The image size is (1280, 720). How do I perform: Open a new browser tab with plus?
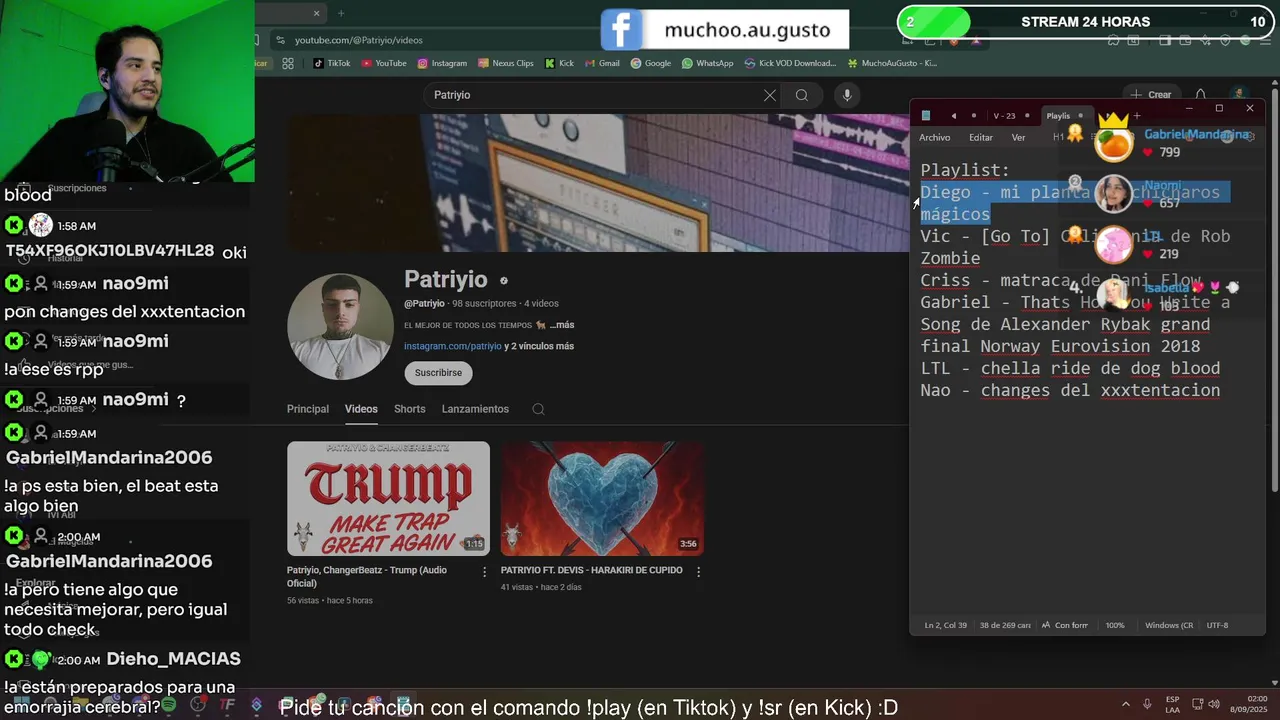[x=341, y=13]
